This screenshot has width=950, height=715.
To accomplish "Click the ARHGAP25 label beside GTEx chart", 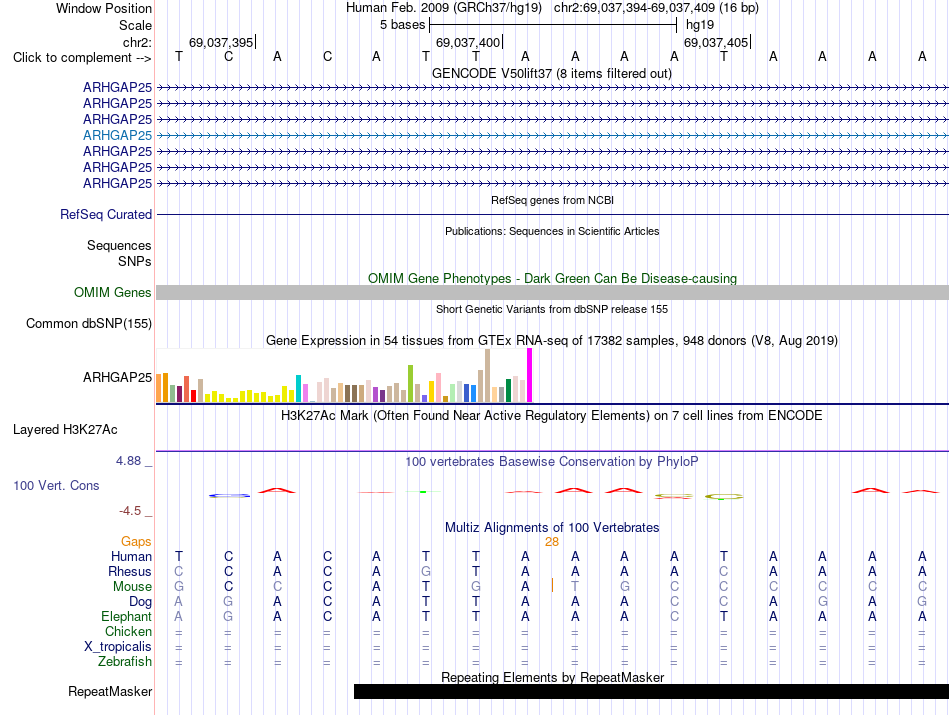I will click(117, 377).
